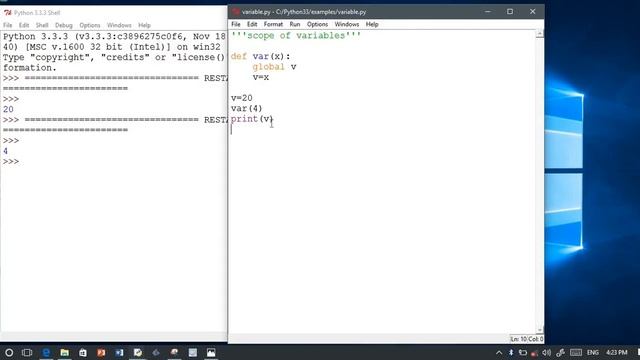Minimize the variable.py editor window
The image size is (640, 360).
pyautogui.click(x=488, y=12)
